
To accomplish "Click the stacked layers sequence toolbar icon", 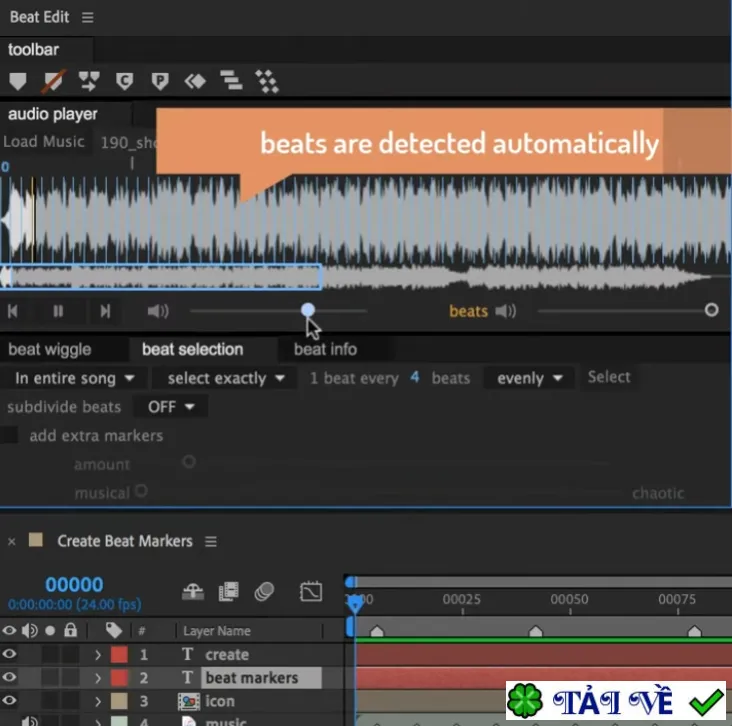I will pos(231,80).
